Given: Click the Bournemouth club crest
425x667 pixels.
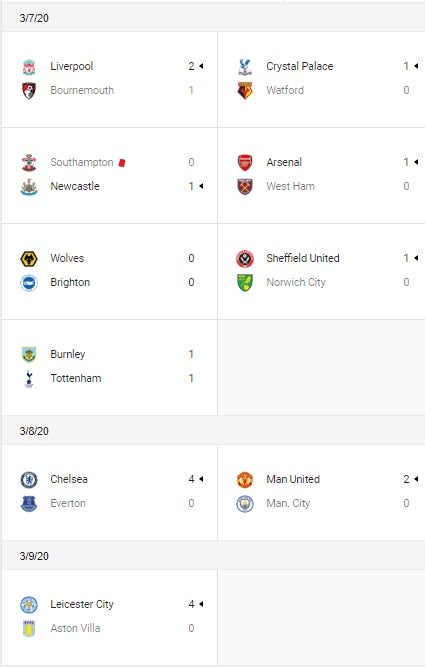Looking at the screenshot, I should pyautogui.click(x=29, y=91).
